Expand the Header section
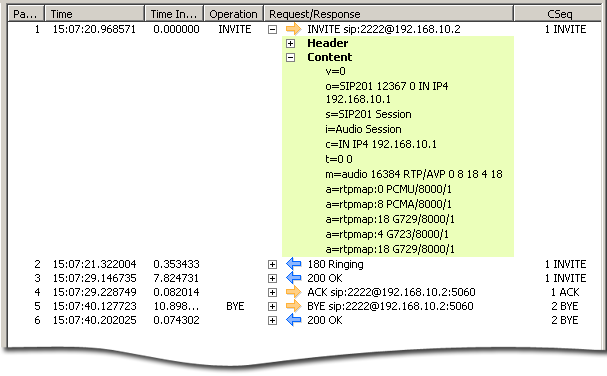607x376 pixels. [x=290, y=43]
